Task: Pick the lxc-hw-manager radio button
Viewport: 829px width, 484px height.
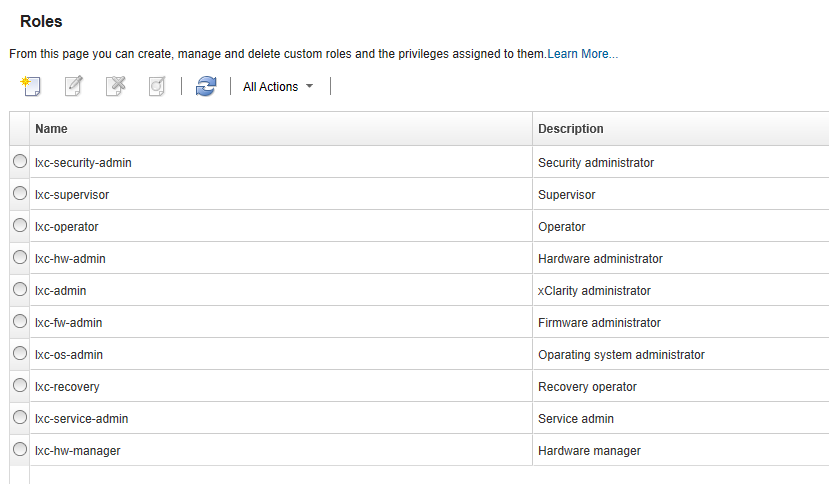Action: [20, 450]
